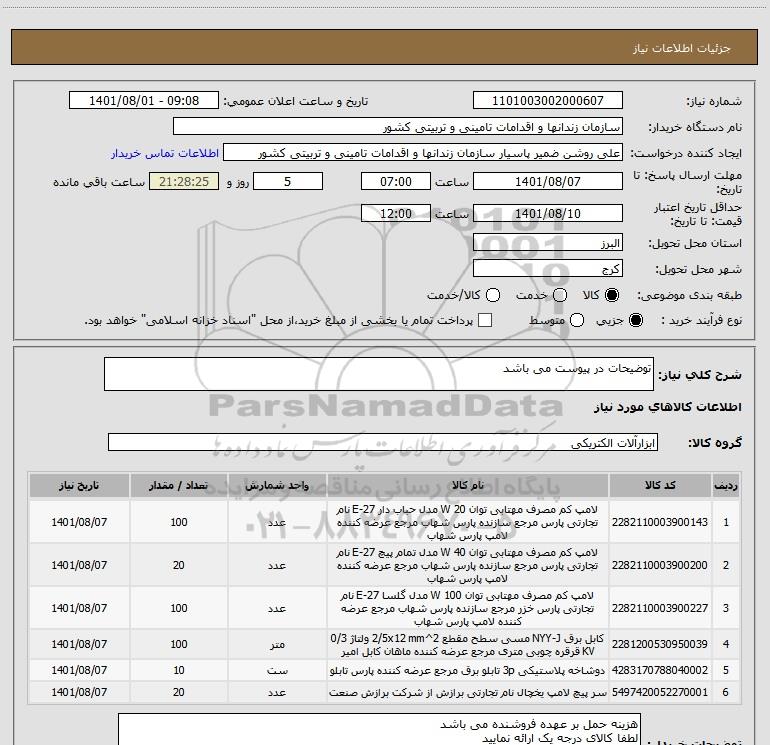The image size is (770, 745).
Task: Click product code 2282110003900200
Action: click(x=660, y=565)
